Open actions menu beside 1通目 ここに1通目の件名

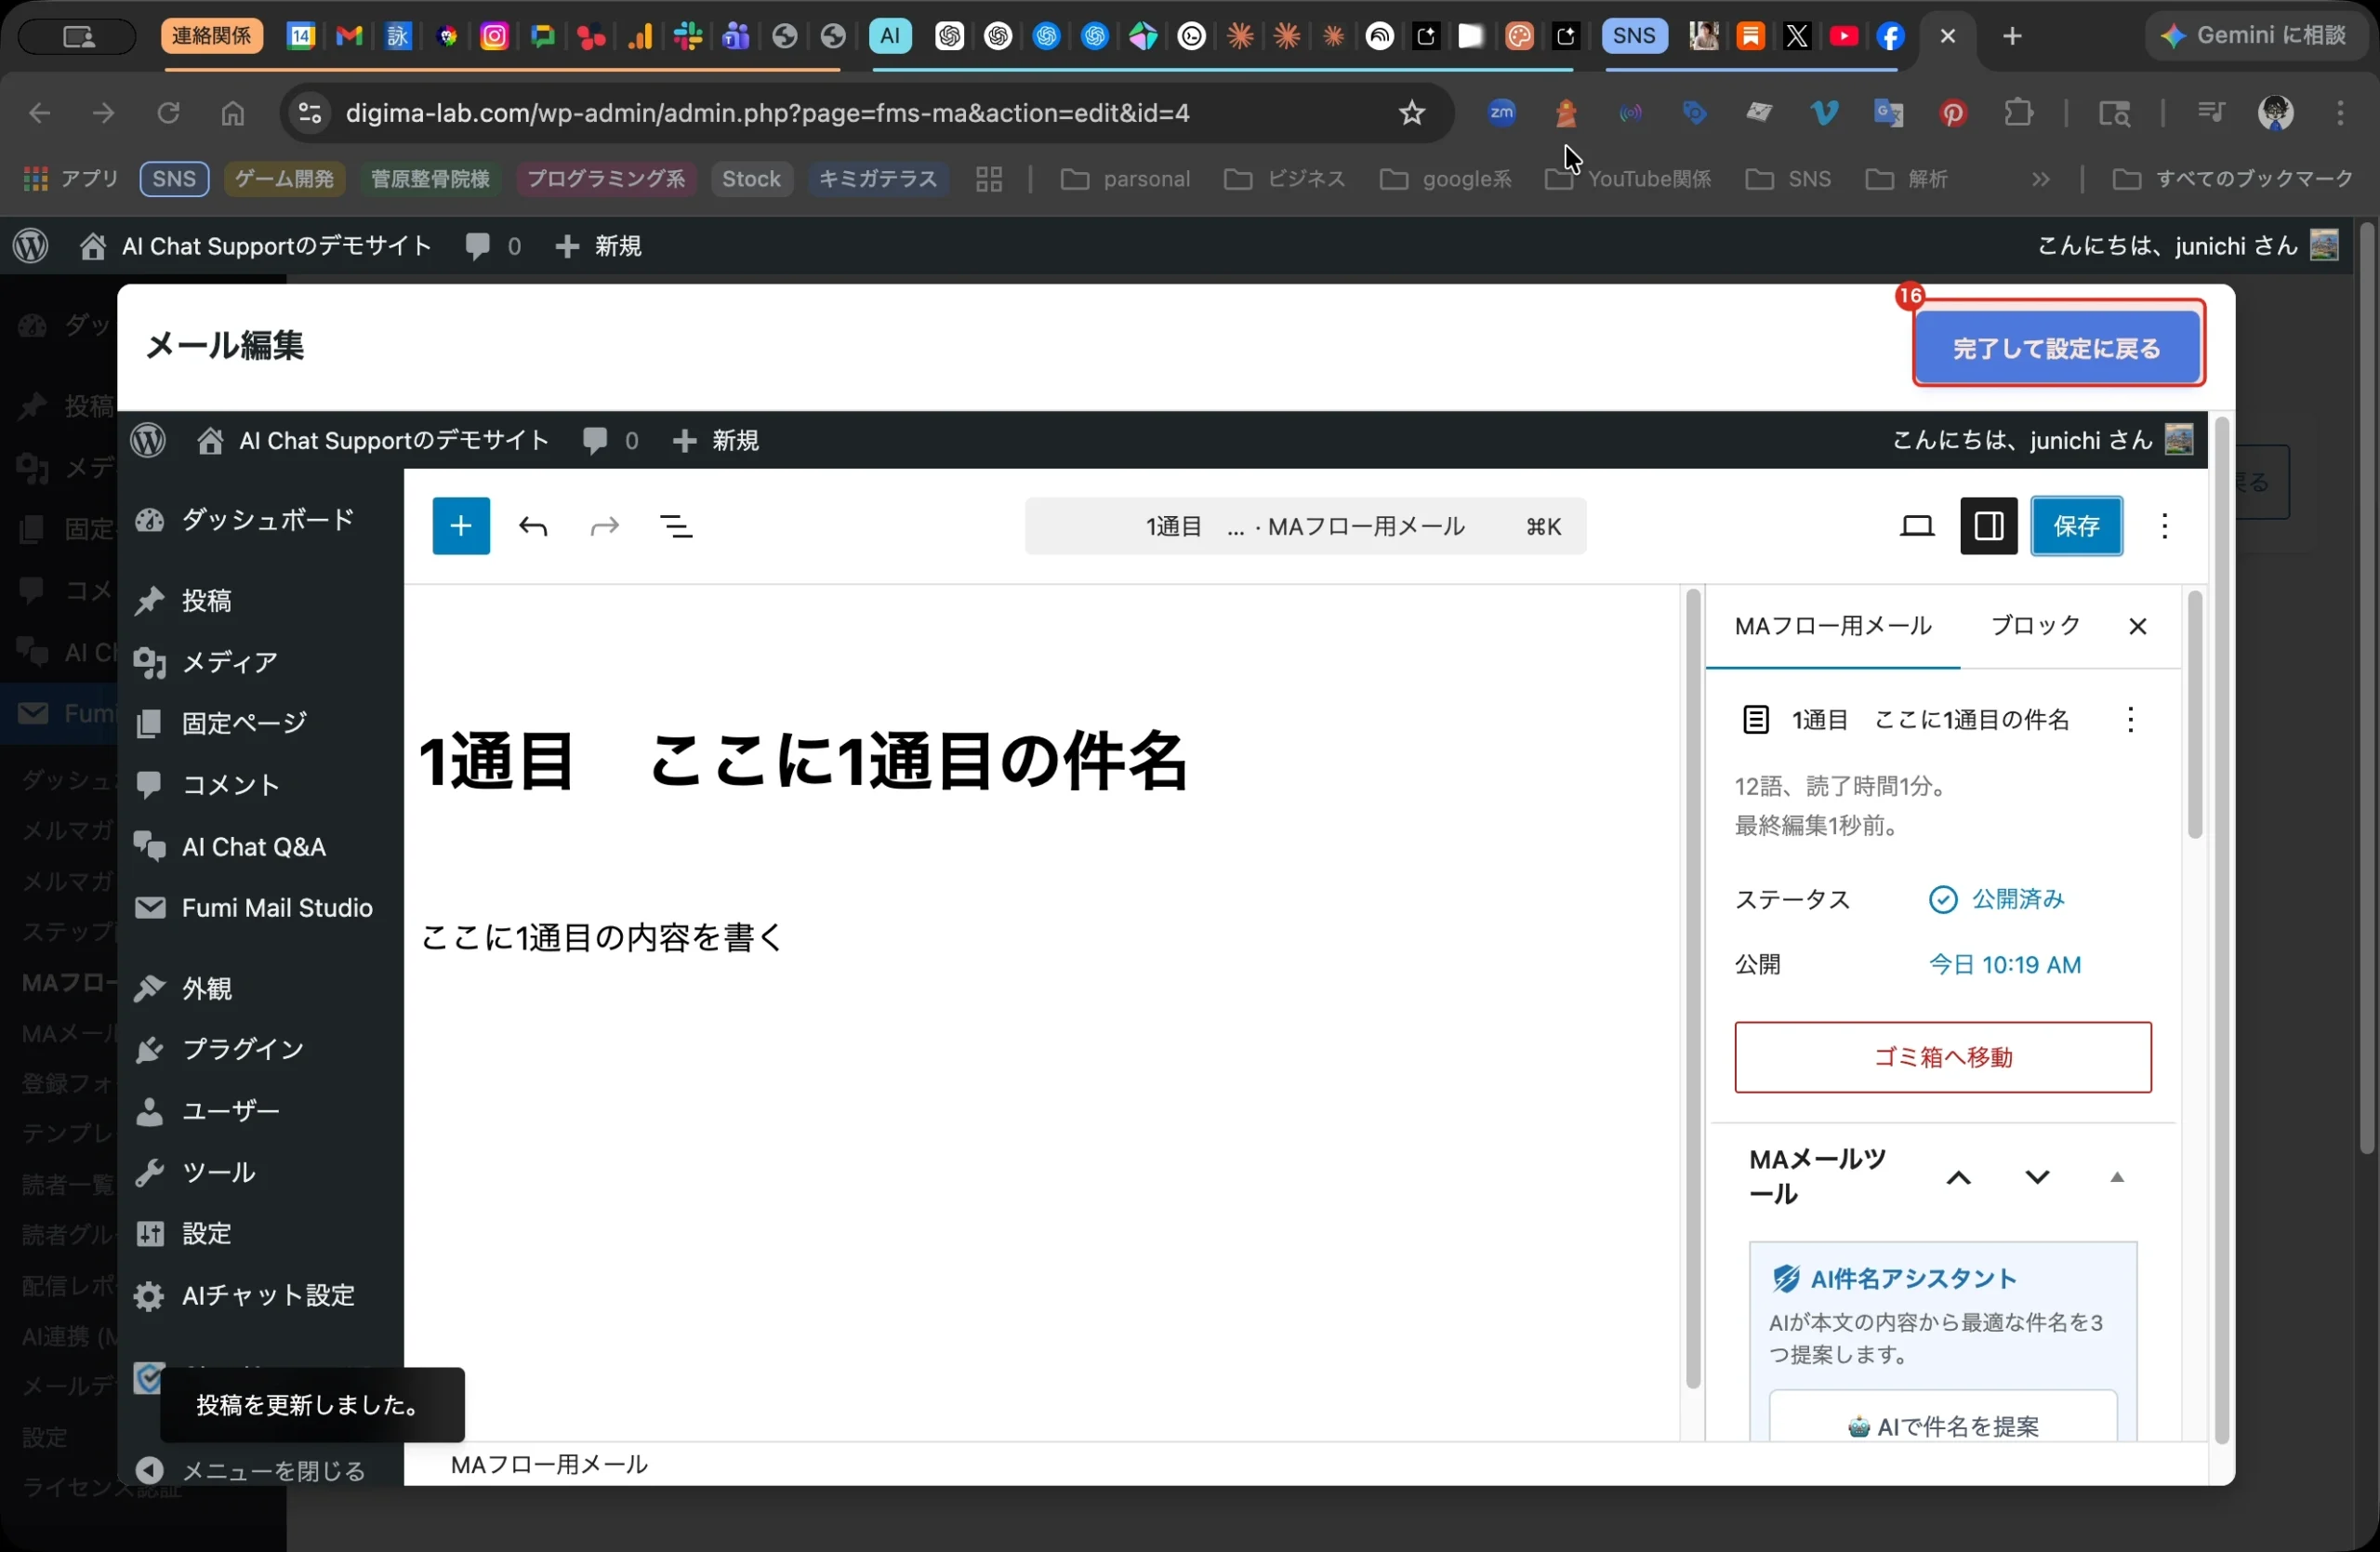(2130, 720)
